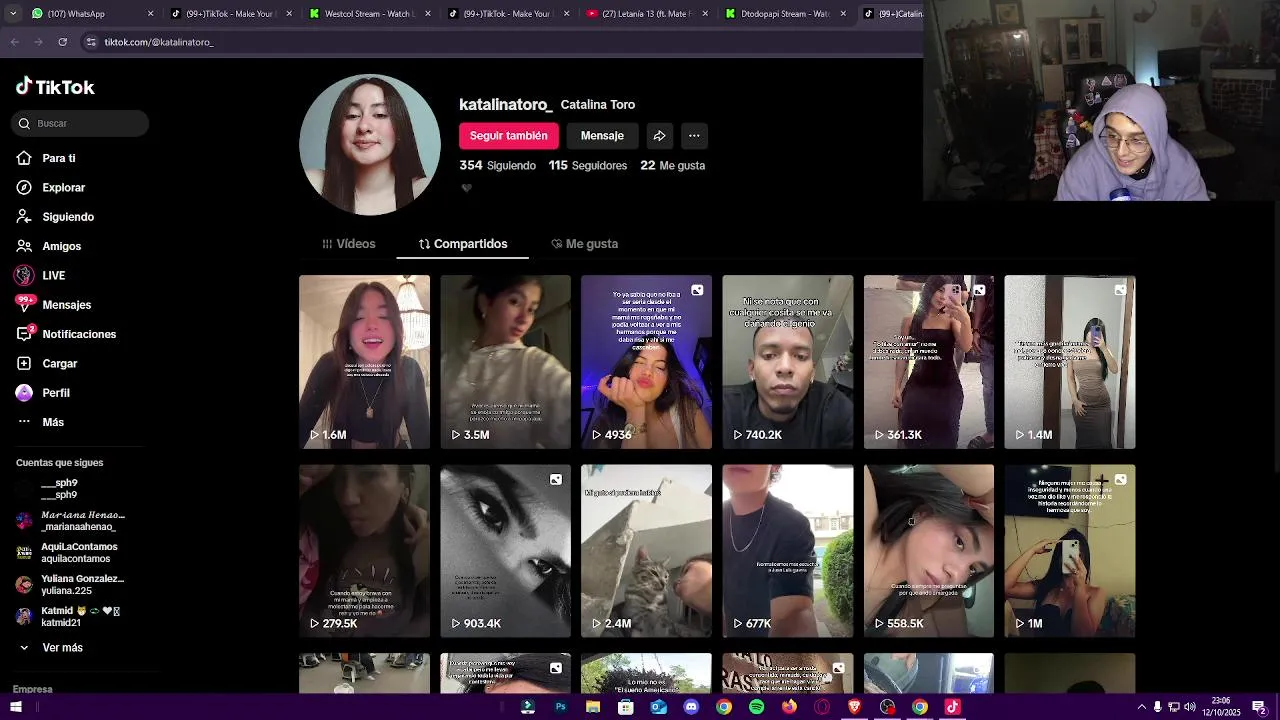Screen dimensions: 1280x720
Task: Open the cat video with 2.4M views
Action: pyautogui.click(x=646, y=551)
